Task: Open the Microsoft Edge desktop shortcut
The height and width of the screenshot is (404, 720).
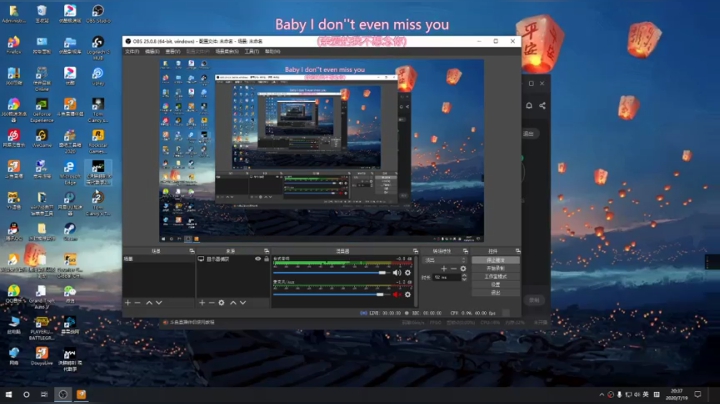Action: click(x=70, y=172)
